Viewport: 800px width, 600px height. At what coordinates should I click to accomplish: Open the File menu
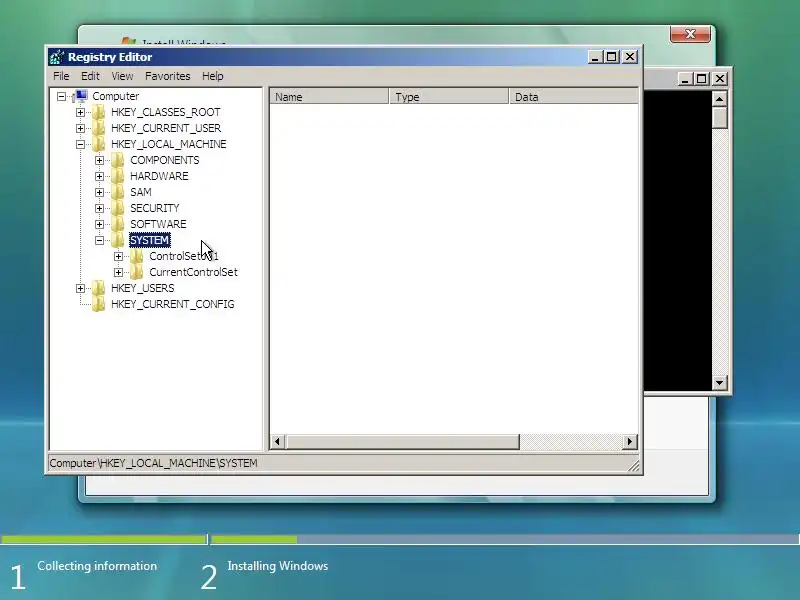pyautogui.click(x=61, y=76)
